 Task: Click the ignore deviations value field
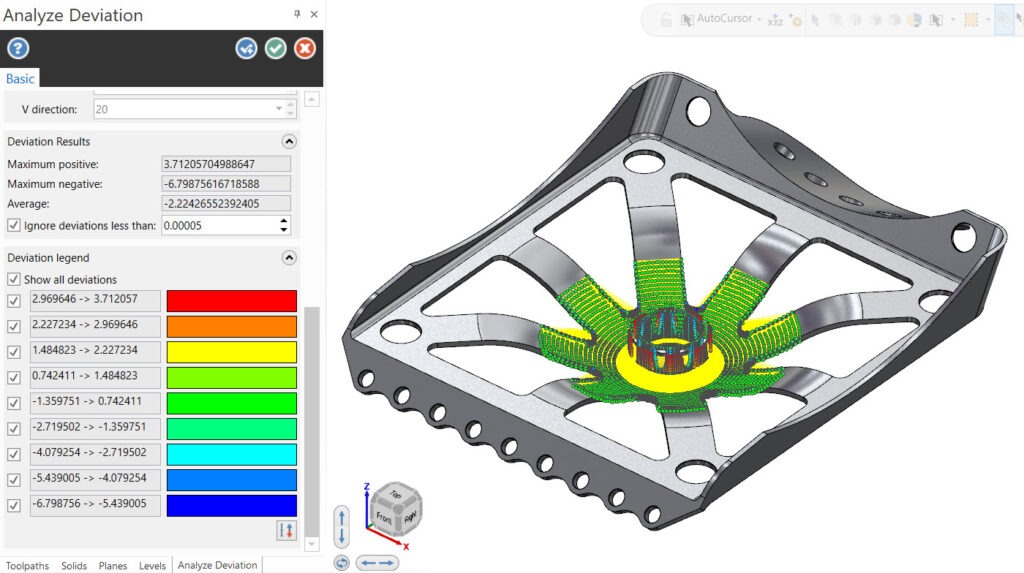[x=218, y=226]
